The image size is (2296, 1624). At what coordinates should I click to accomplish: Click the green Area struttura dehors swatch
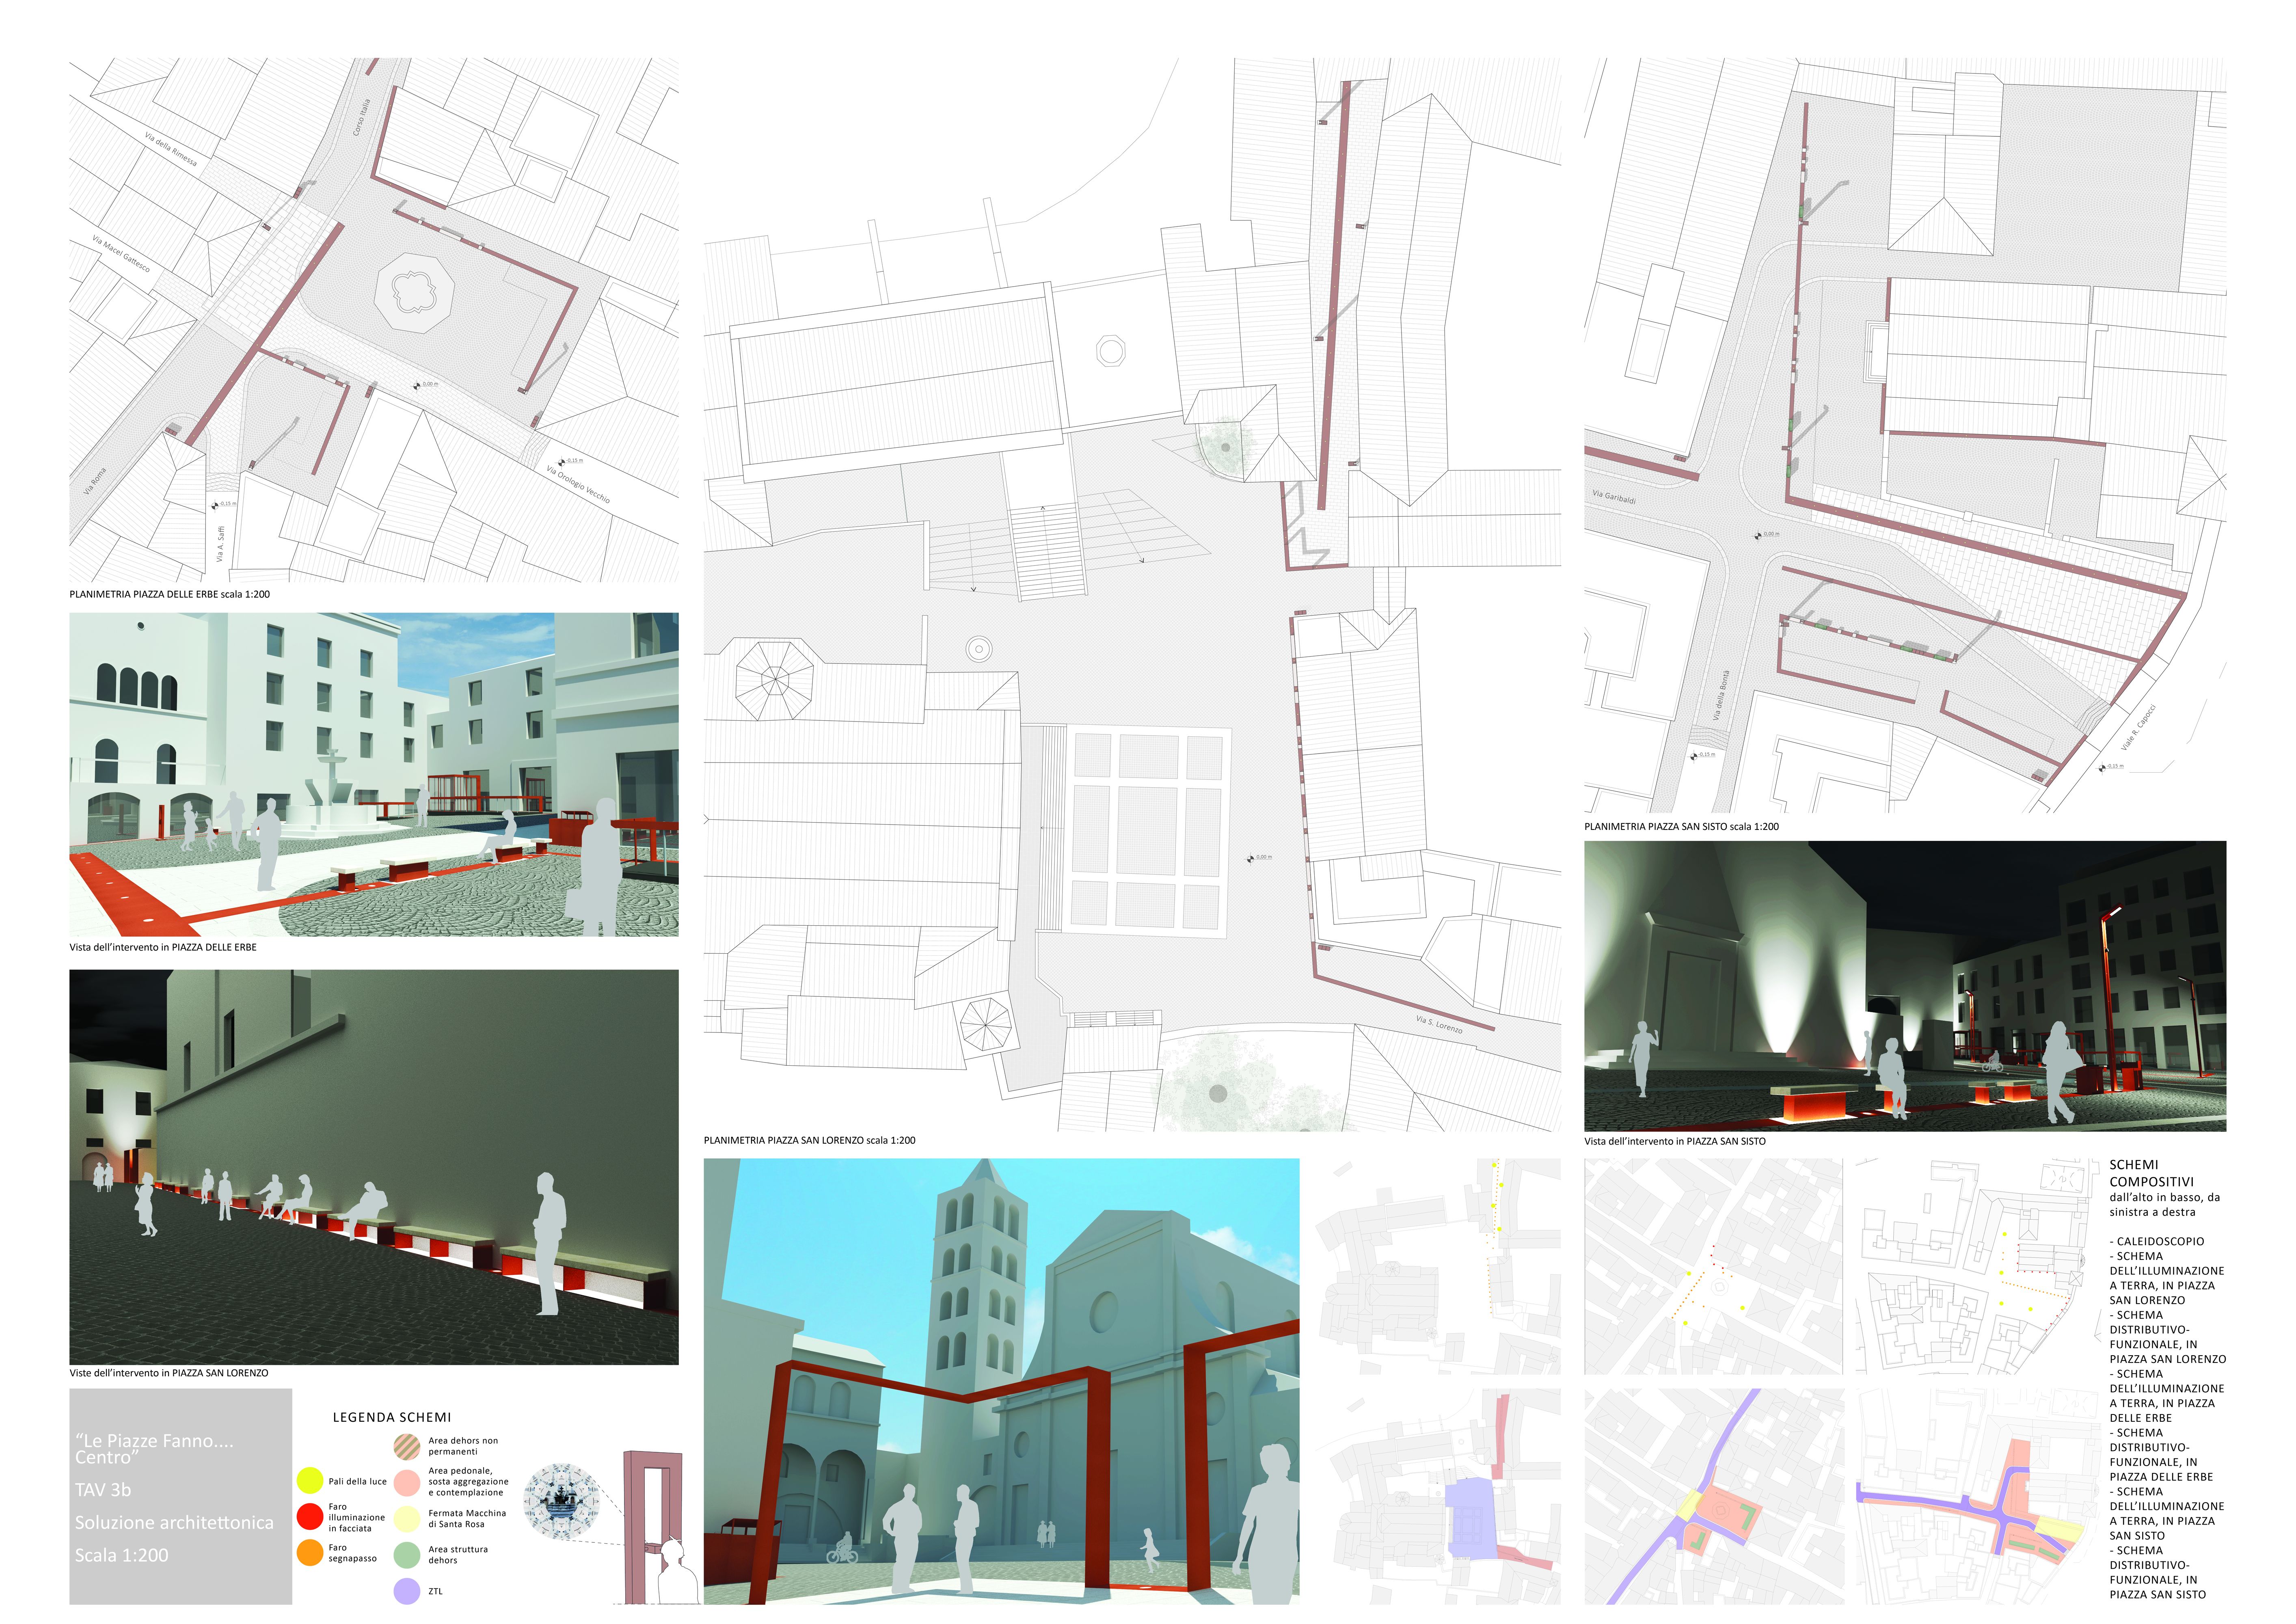tap(407, 1554)
